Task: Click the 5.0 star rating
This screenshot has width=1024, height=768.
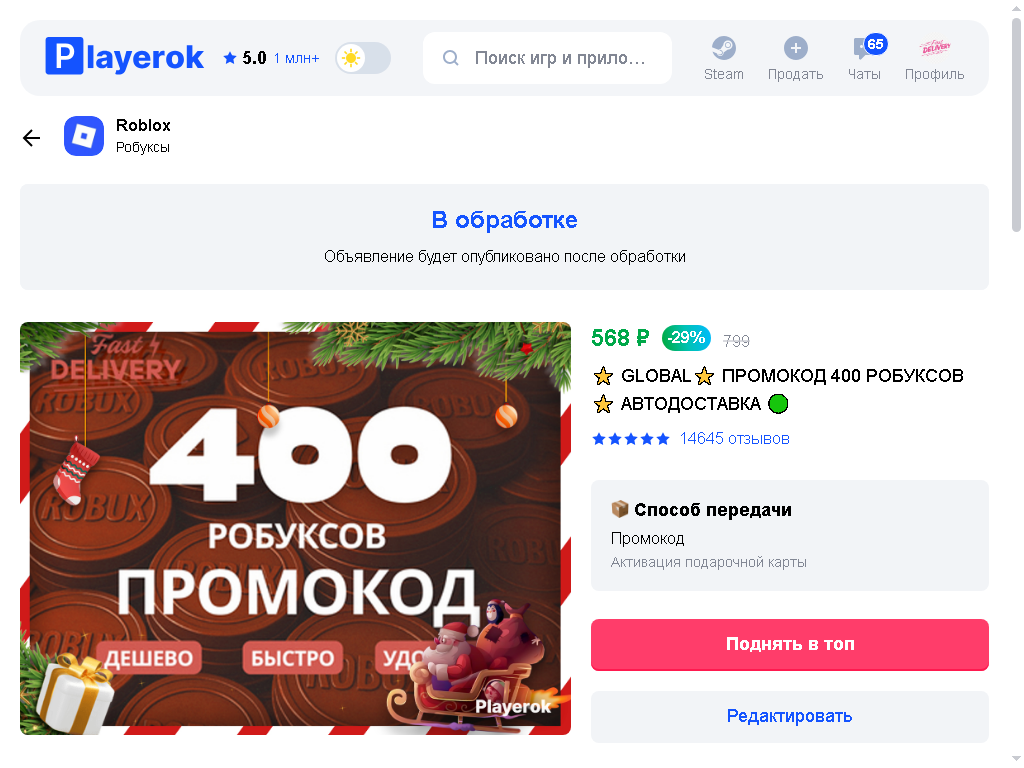Action: (245, 58)
